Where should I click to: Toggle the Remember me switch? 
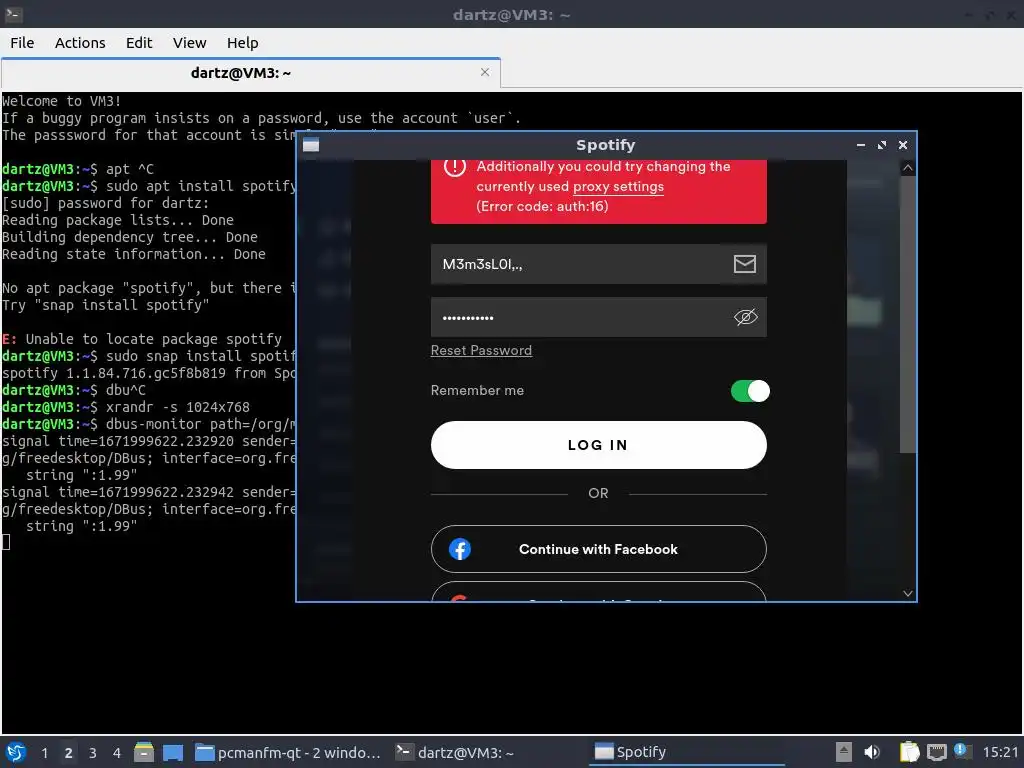pyautogui.click(x=750, y=391)
